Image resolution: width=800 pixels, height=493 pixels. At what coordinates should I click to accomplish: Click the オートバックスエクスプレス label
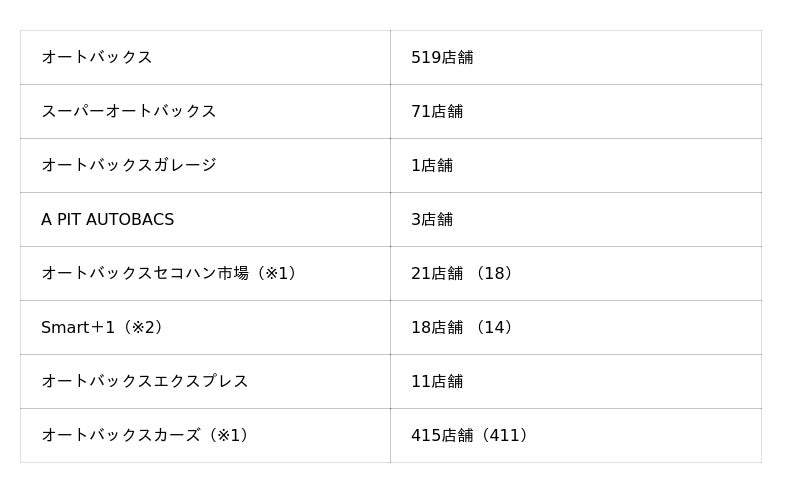pos(144,381)
